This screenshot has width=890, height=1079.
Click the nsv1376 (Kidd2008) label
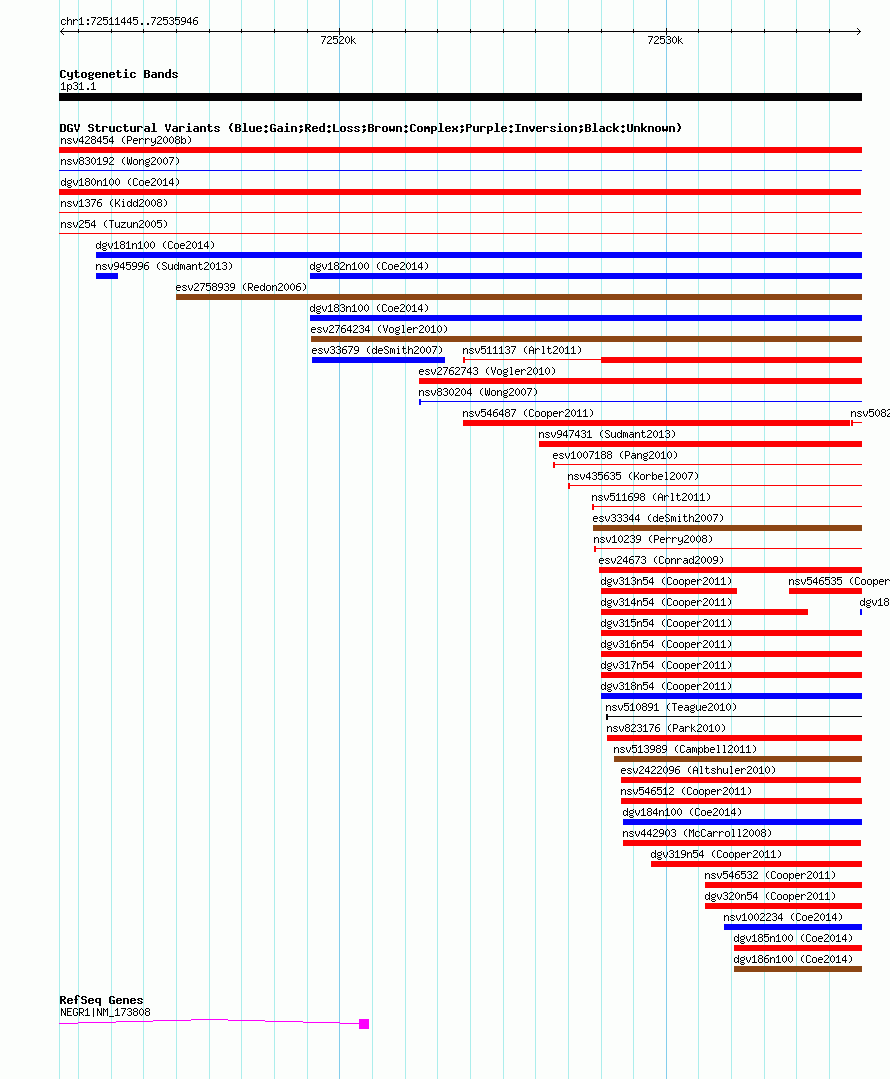(x=114, y=203)
